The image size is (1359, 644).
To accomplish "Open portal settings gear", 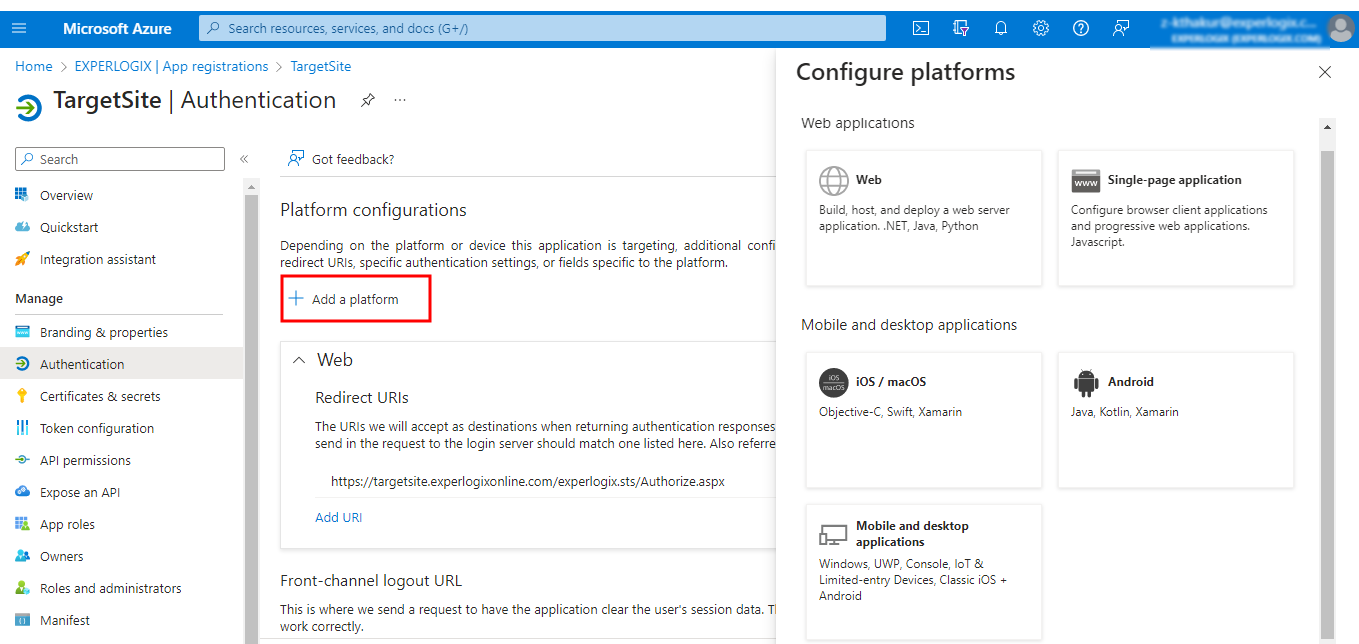I will (1041, 28).
